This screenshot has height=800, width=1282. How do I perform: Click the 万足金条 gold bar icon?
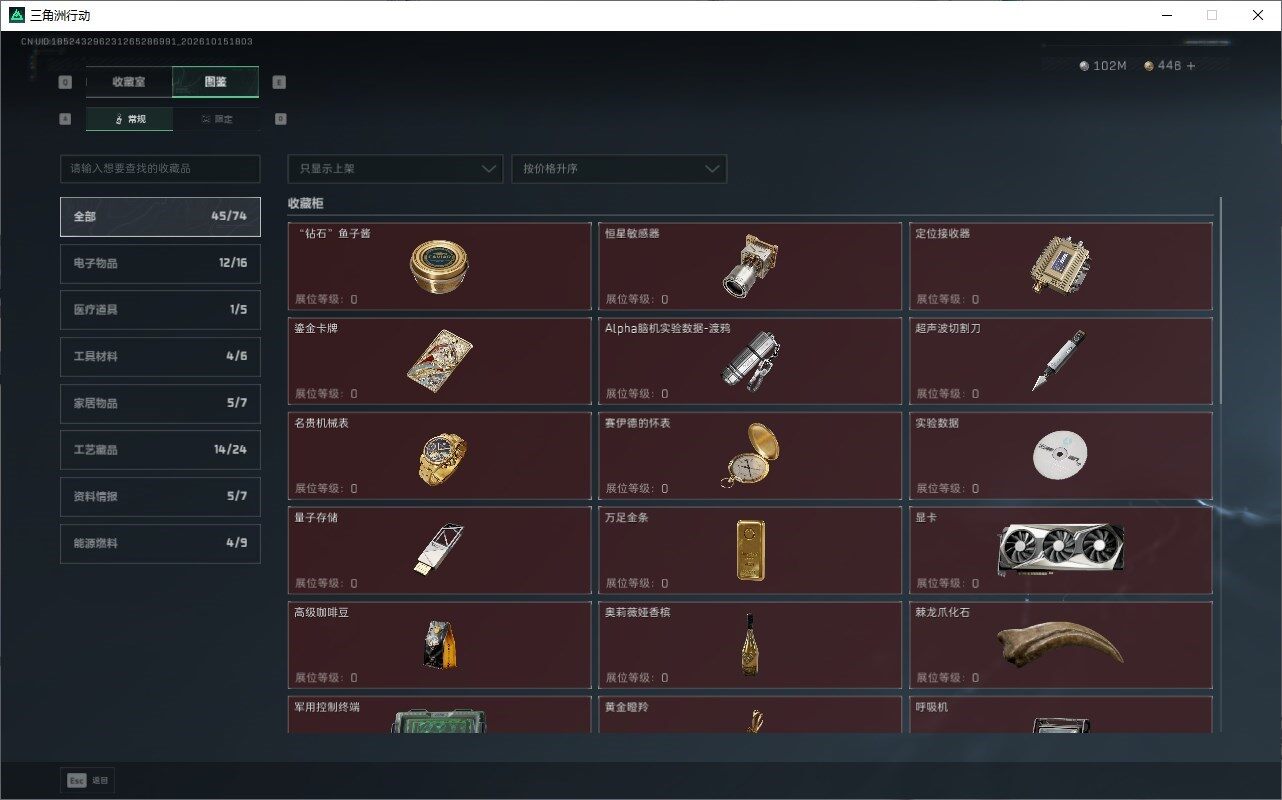pyautogui.click(x=751, y=549)
